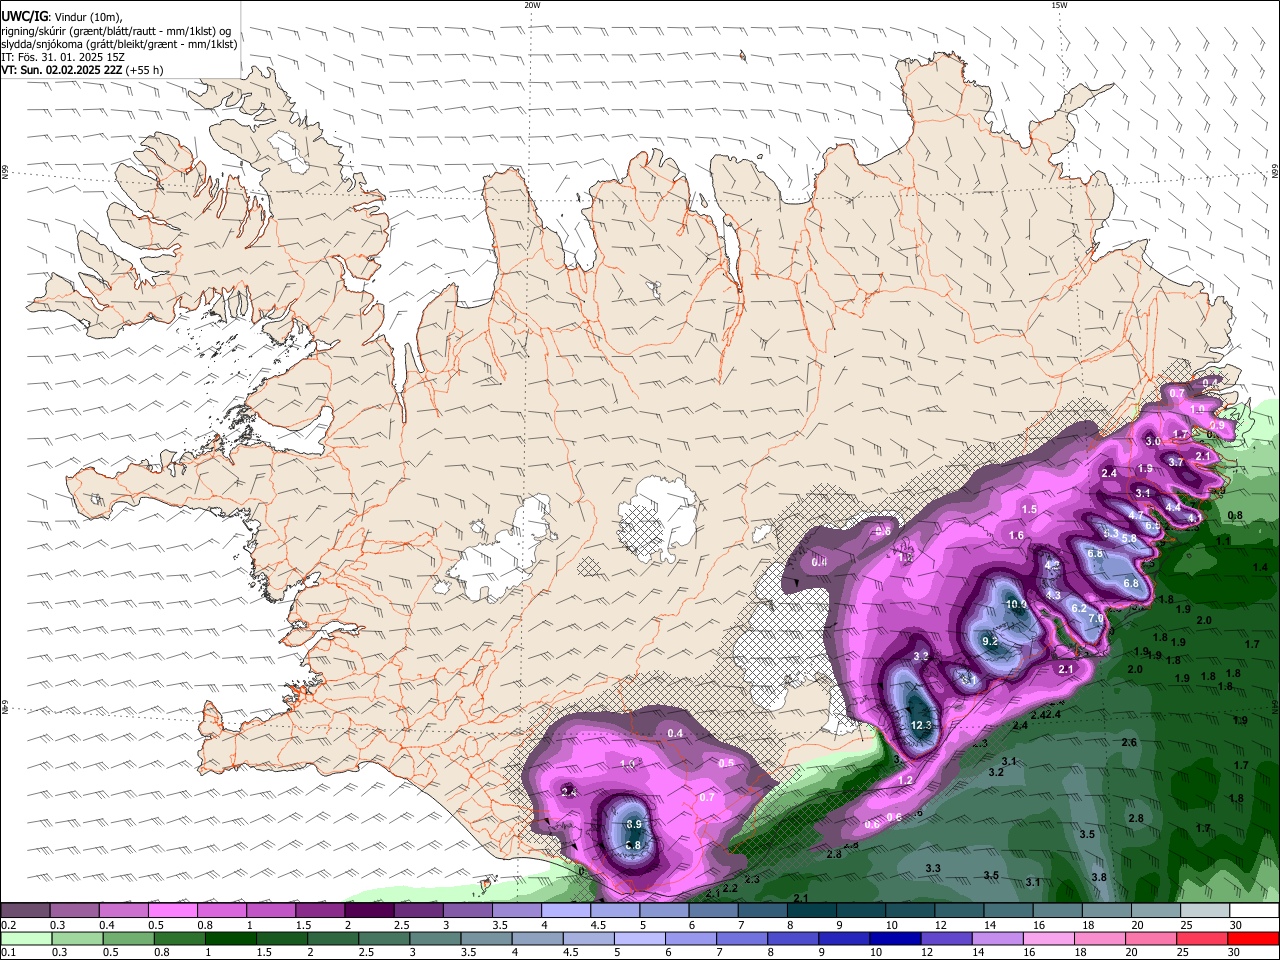Image resolution: width=1280 pixels, height=960 pixels.
Task: Click the '15W' longitude label
Action: tap(1059, 5)
